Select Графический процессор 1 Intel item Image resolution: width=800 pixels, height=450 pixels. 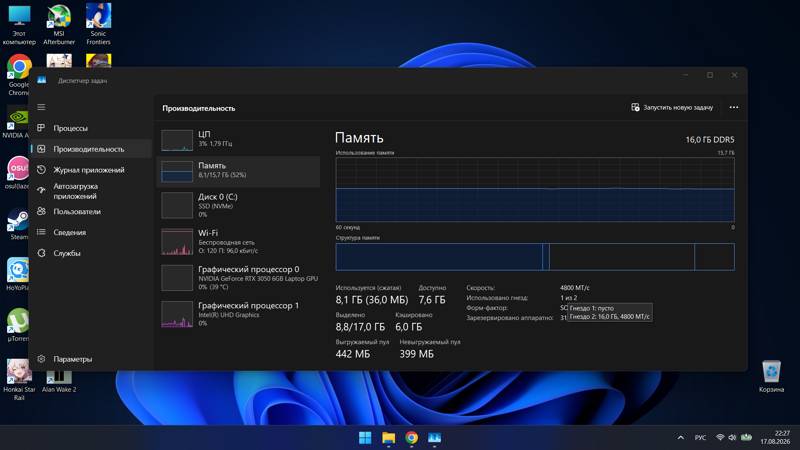[239, 314]
